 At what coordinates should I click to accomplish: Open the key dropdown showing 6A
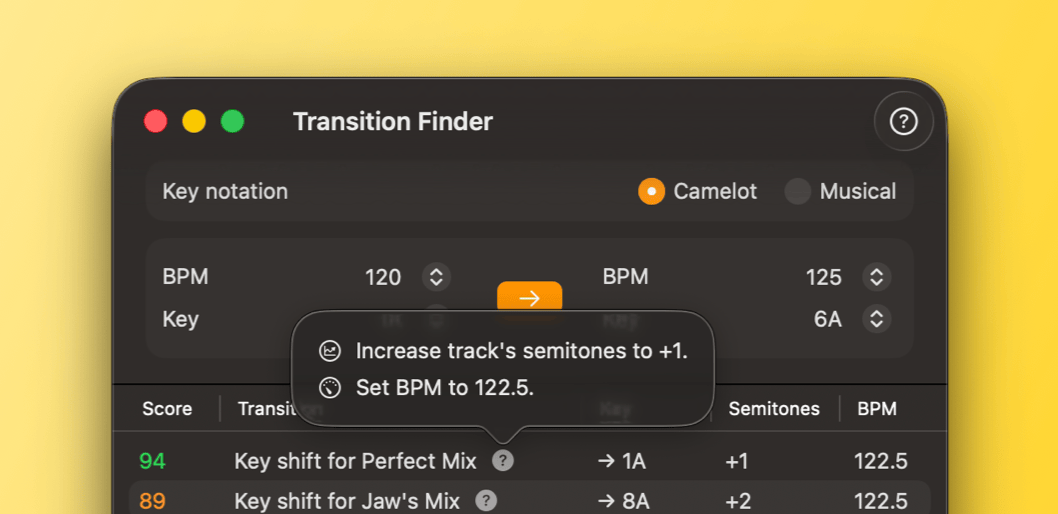pyautogui.click(x=876, y=319)
